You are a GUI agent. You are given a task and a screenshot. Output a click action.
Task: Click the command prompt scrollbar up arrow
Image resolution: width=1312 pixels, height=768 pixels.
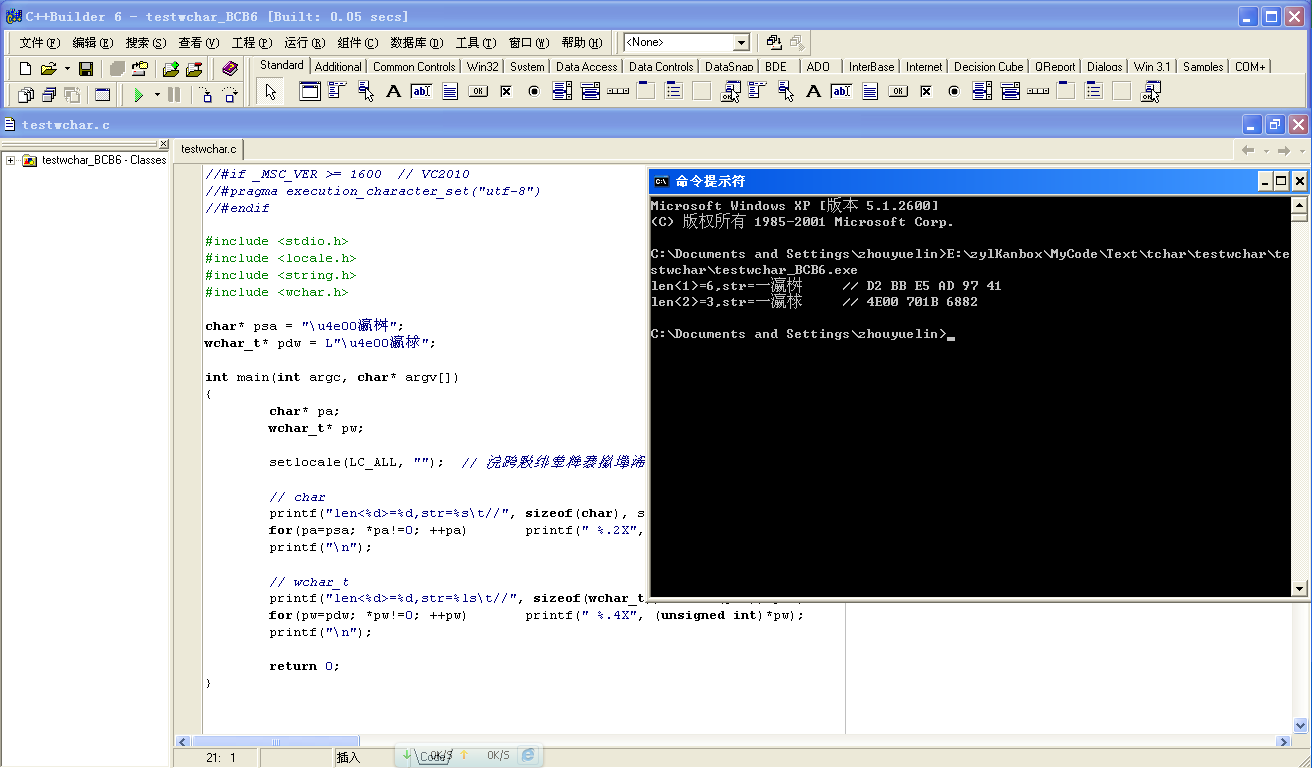tap(1299, 203)
